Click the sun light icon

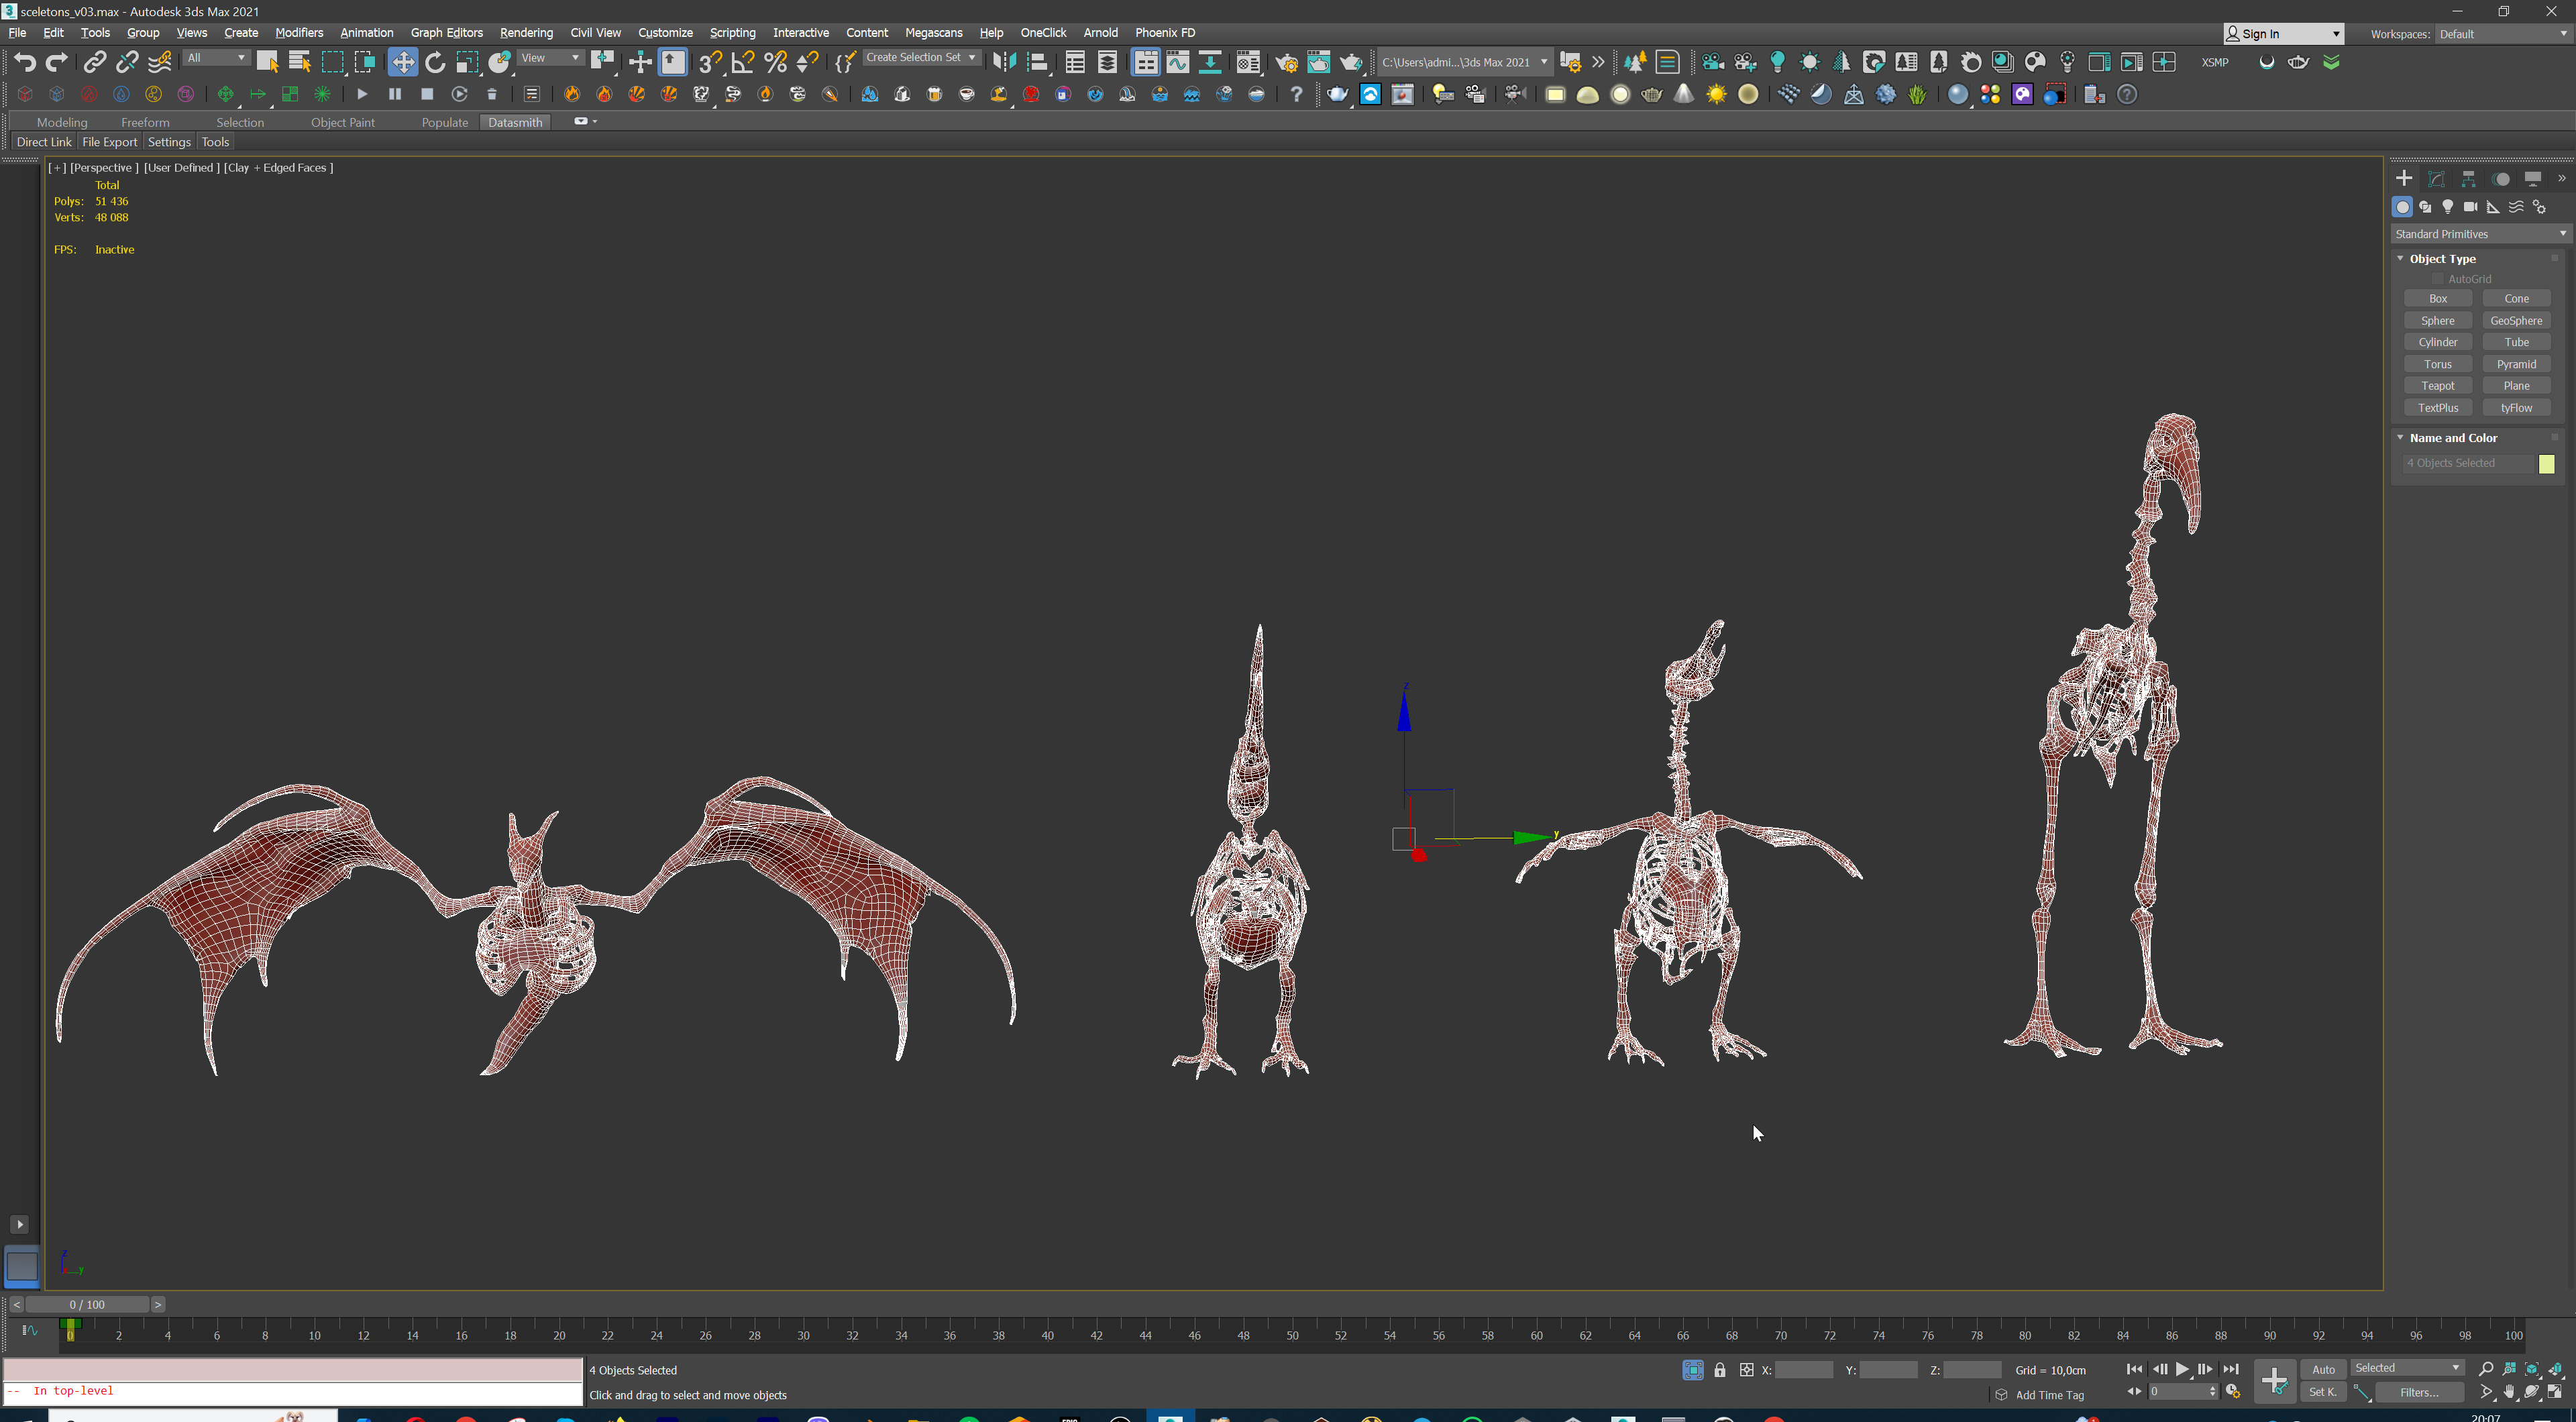pyautogui.click(x=1716, y=94)
